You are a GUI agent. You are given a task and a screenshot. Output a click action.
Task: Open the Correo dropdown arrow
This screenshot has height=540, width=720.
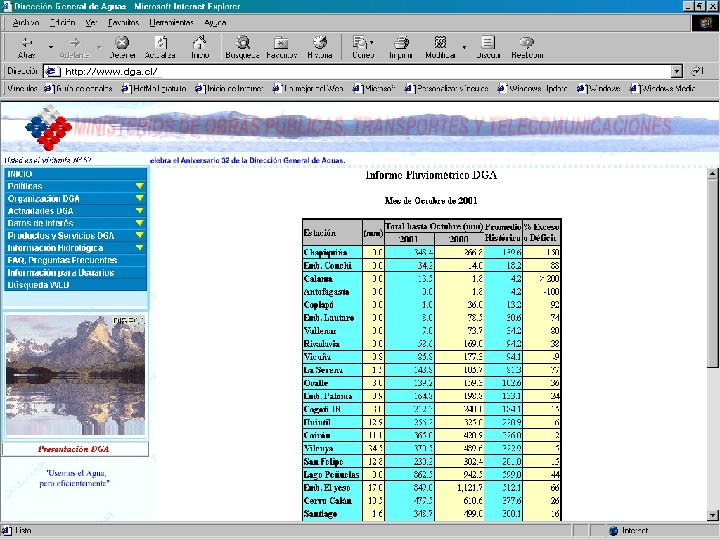click(x=371, y=42)
